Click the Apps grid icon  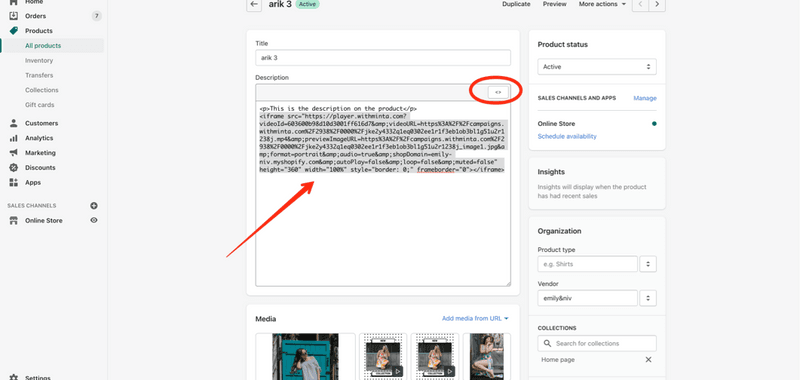[x=14, y=182]
